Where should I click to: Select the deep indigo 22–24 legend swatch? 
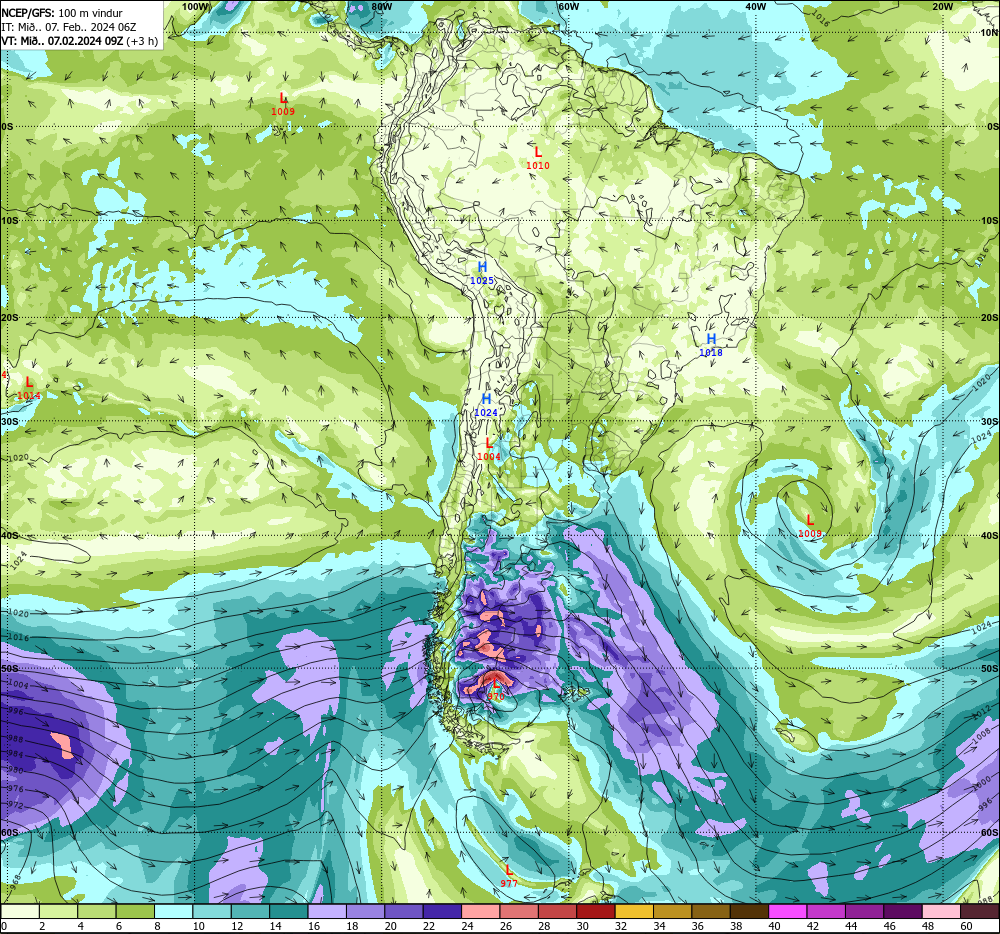442,912
